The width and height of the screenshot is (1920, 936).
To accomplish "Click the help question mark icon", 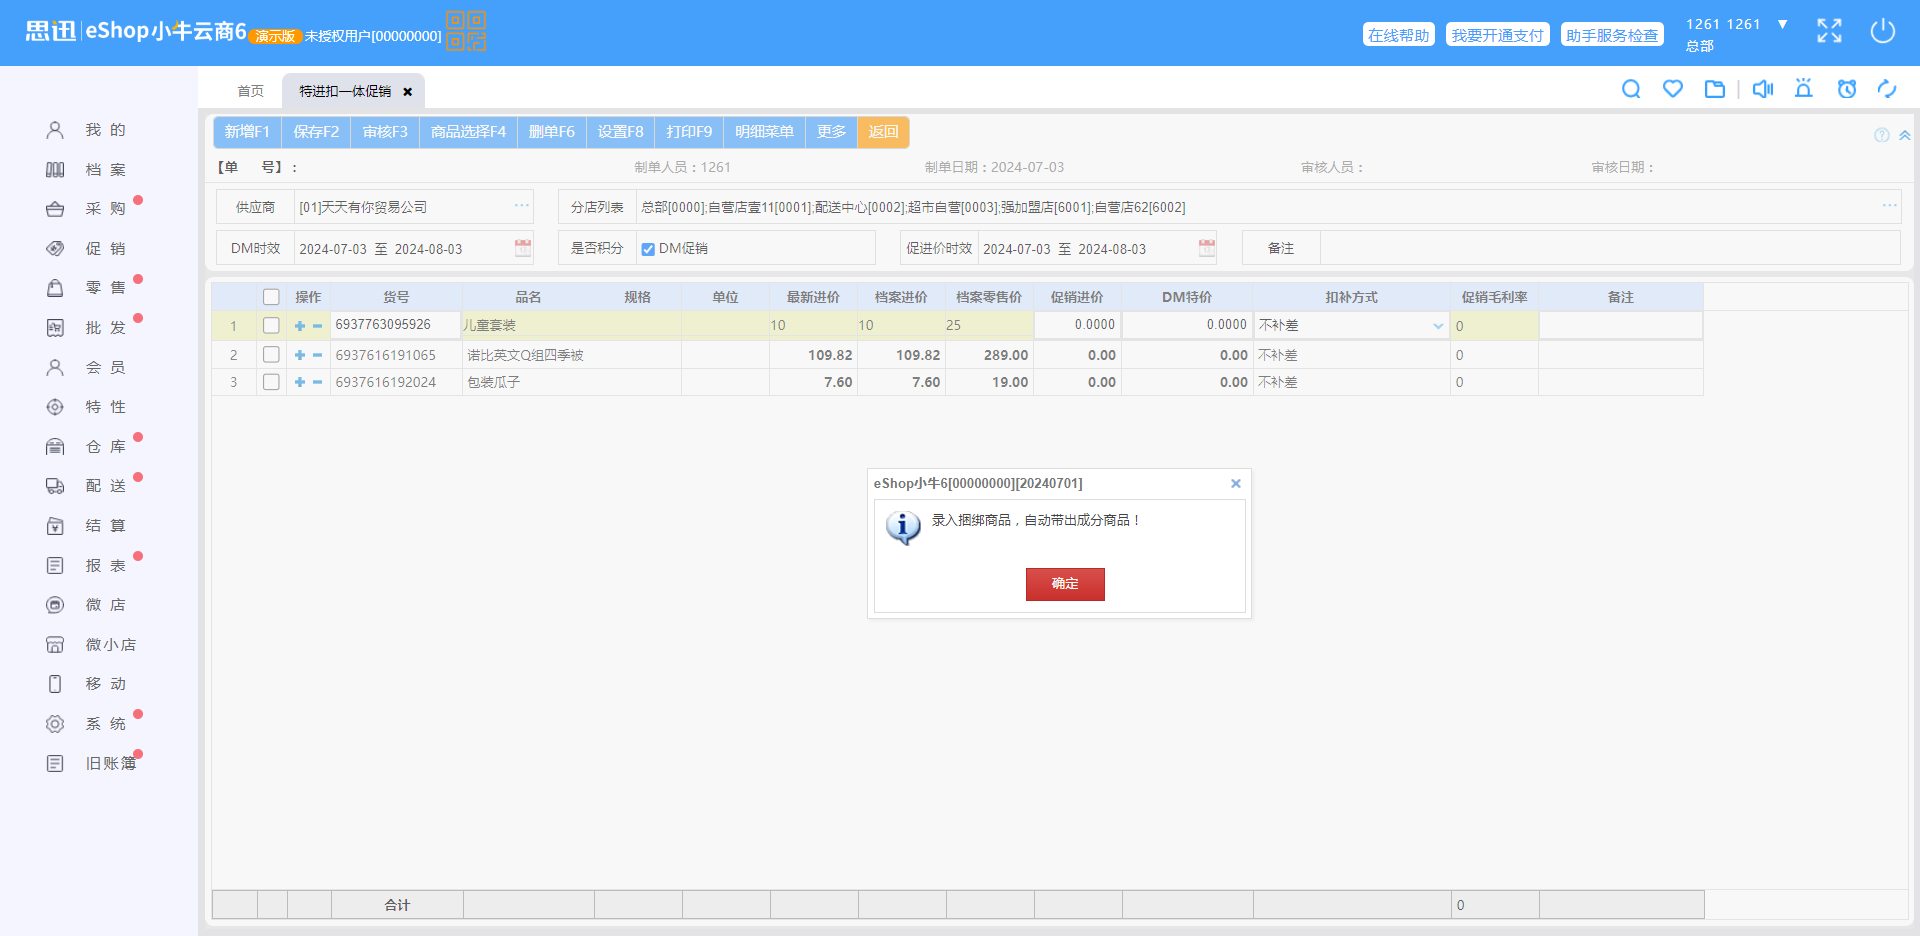I will pyautogui.click(x=1882, y=135).
